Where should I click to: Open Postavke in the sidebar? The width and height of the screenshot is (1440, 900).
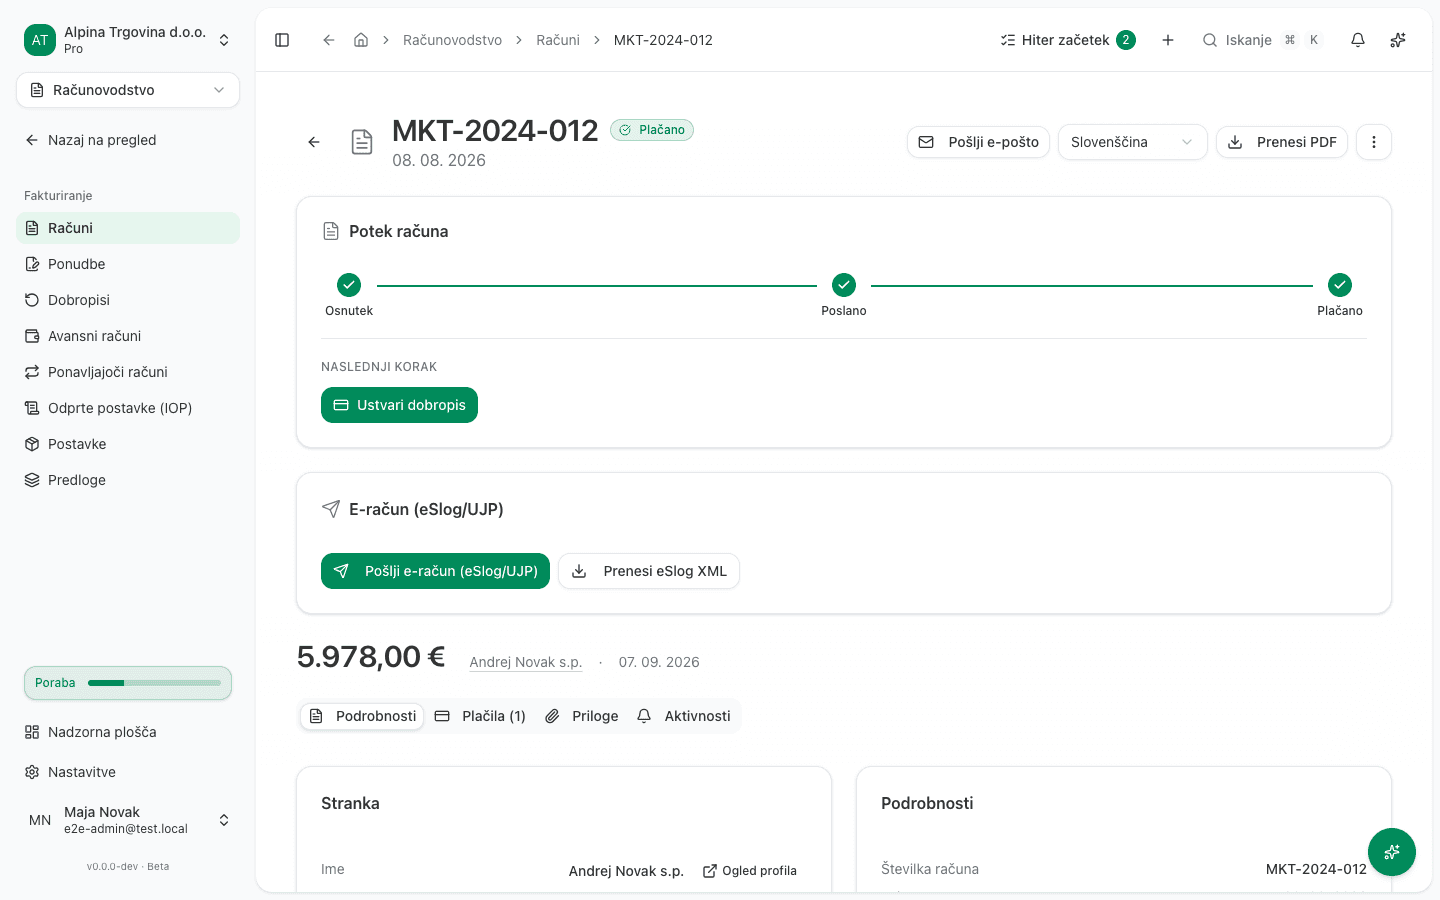(x=128, y=444)
